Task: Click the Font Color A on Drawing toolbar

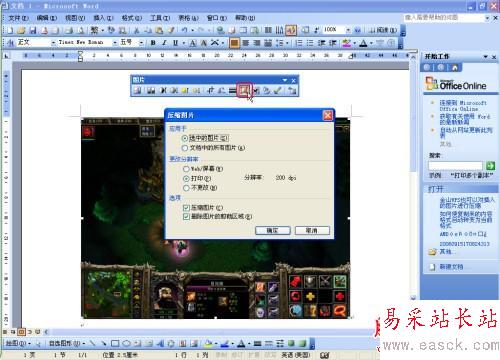Action: (241, 343)
